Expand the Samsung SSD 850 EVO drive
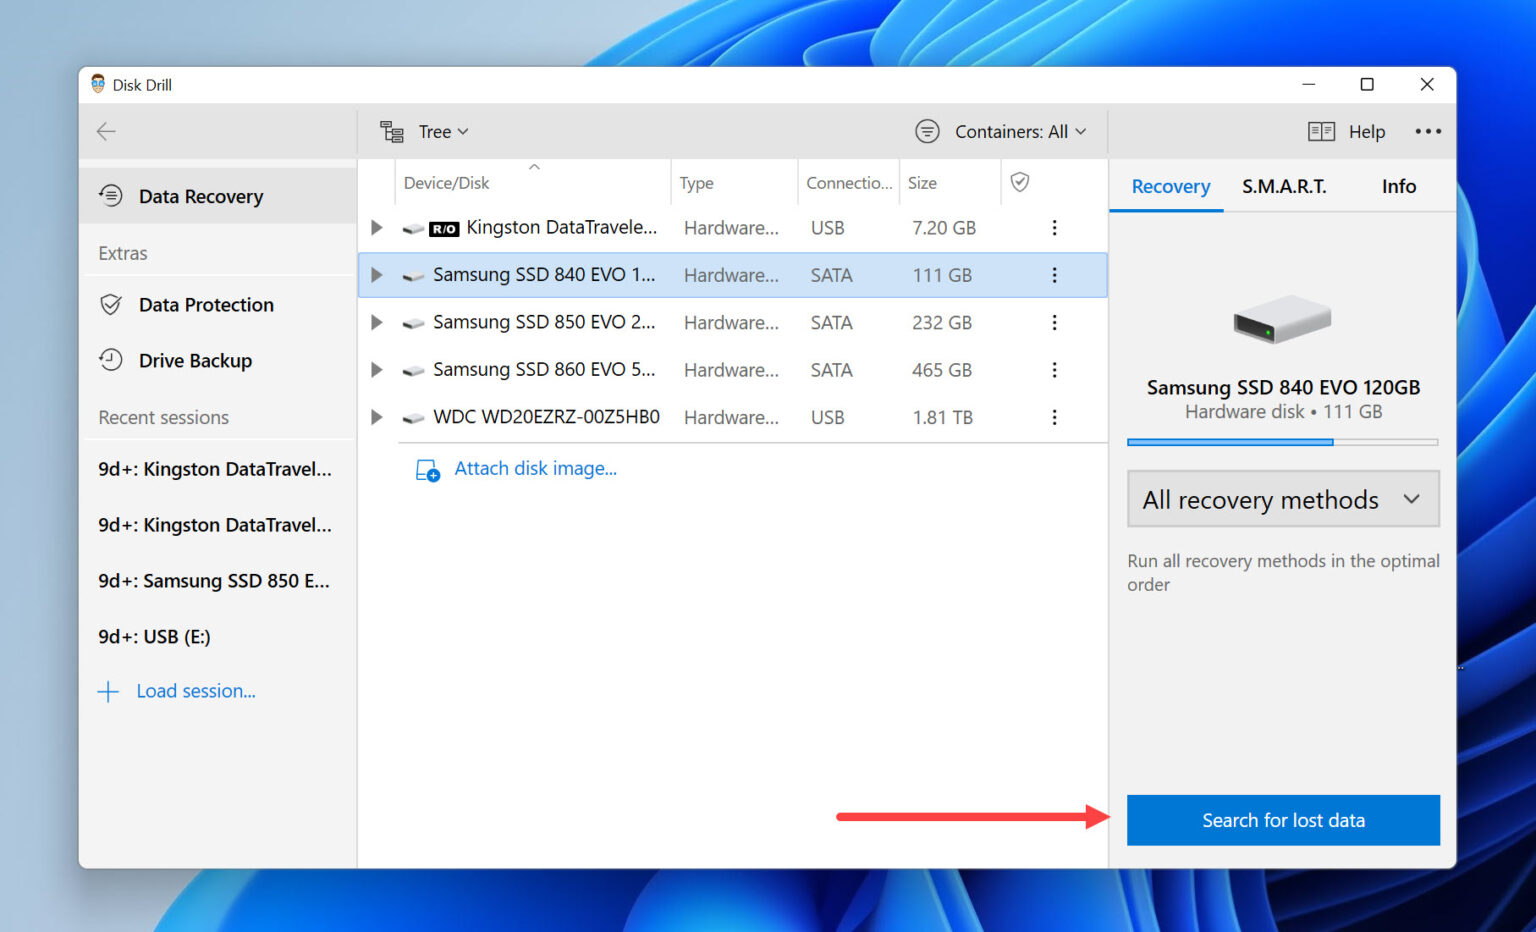The width and height of the screenshot is (1536, 932). 376,322
